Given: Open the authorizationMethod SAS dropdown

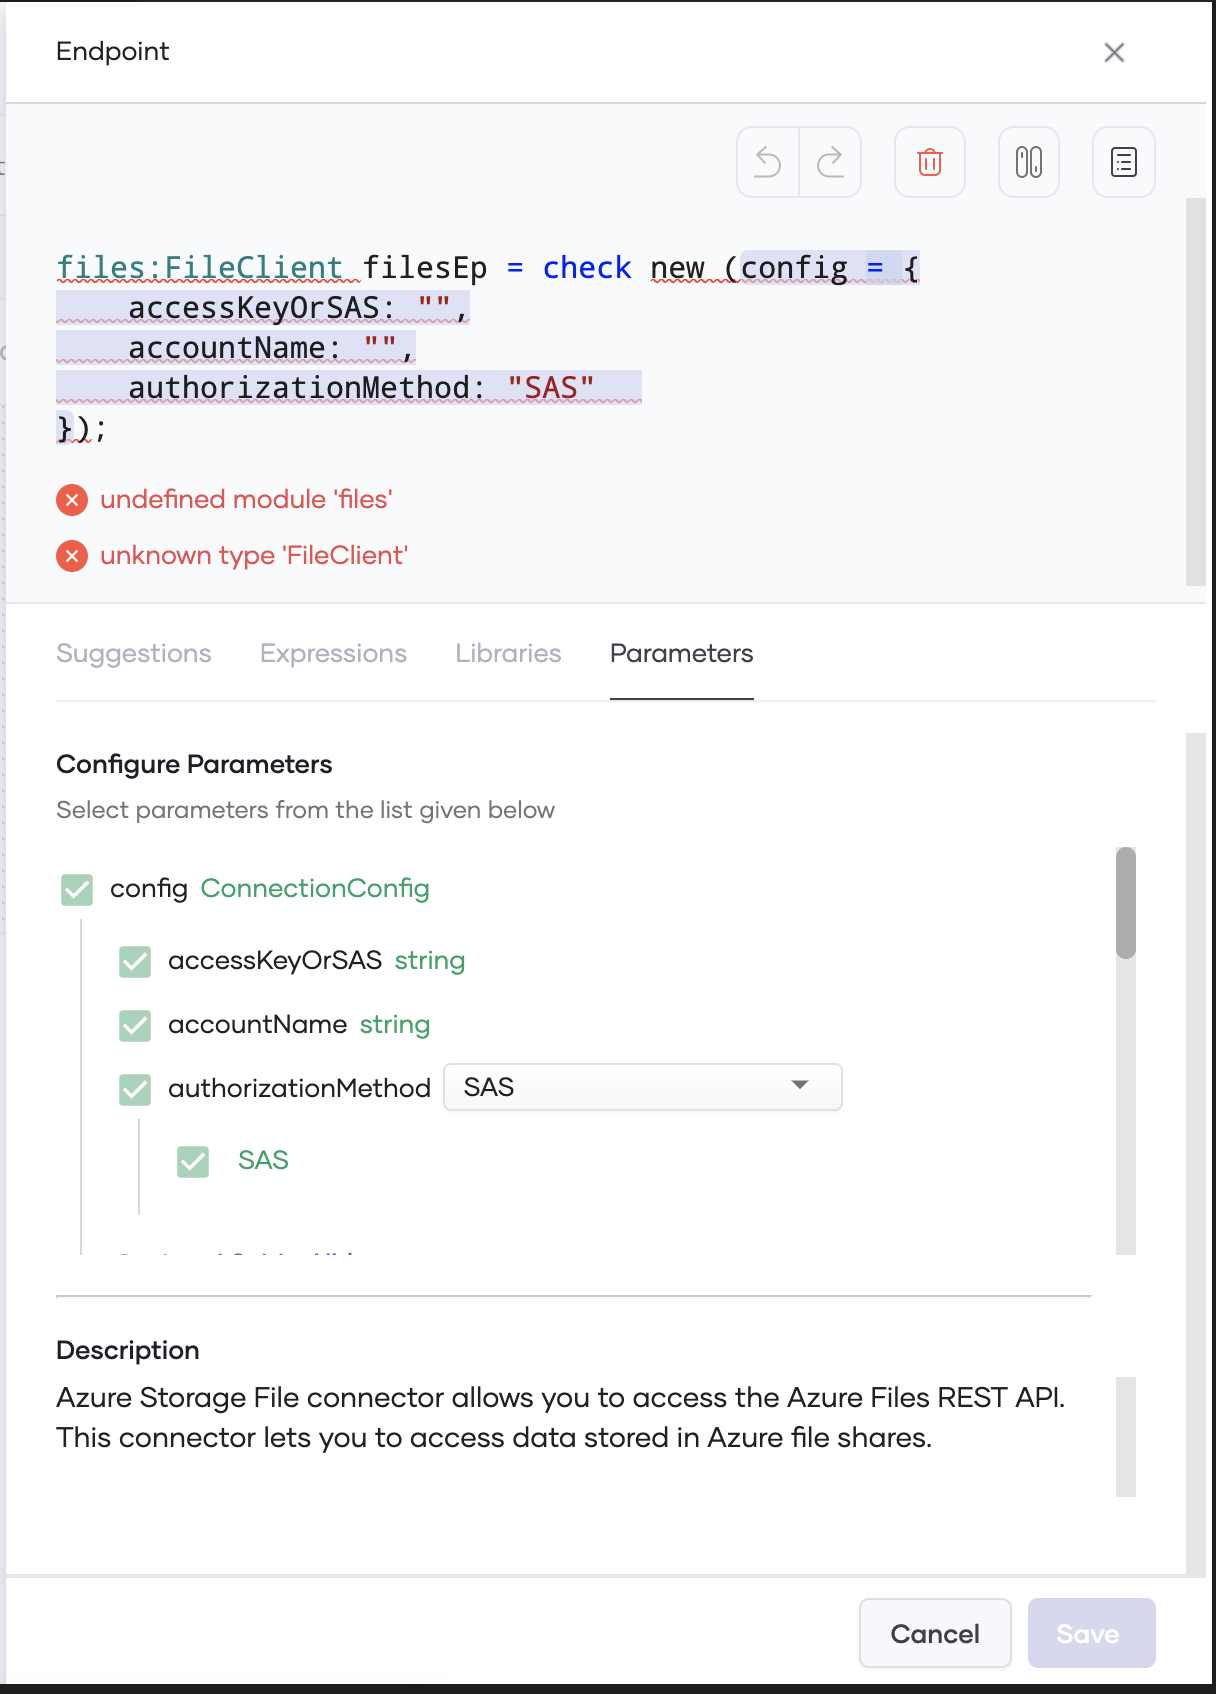Looking at the screenshot, I should click(643, 1087).
